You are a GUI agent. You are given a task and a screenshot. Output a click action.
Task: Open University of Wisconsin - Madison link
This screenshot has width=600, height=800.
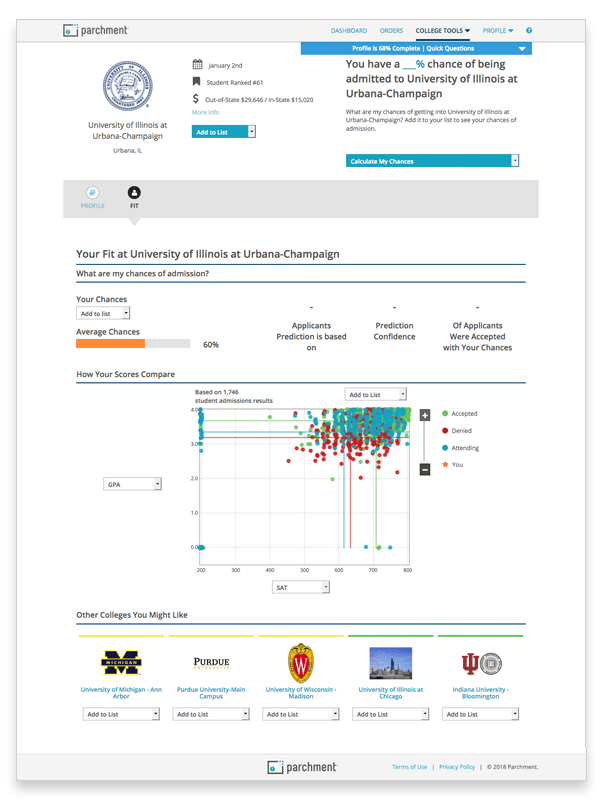point(301,693)
